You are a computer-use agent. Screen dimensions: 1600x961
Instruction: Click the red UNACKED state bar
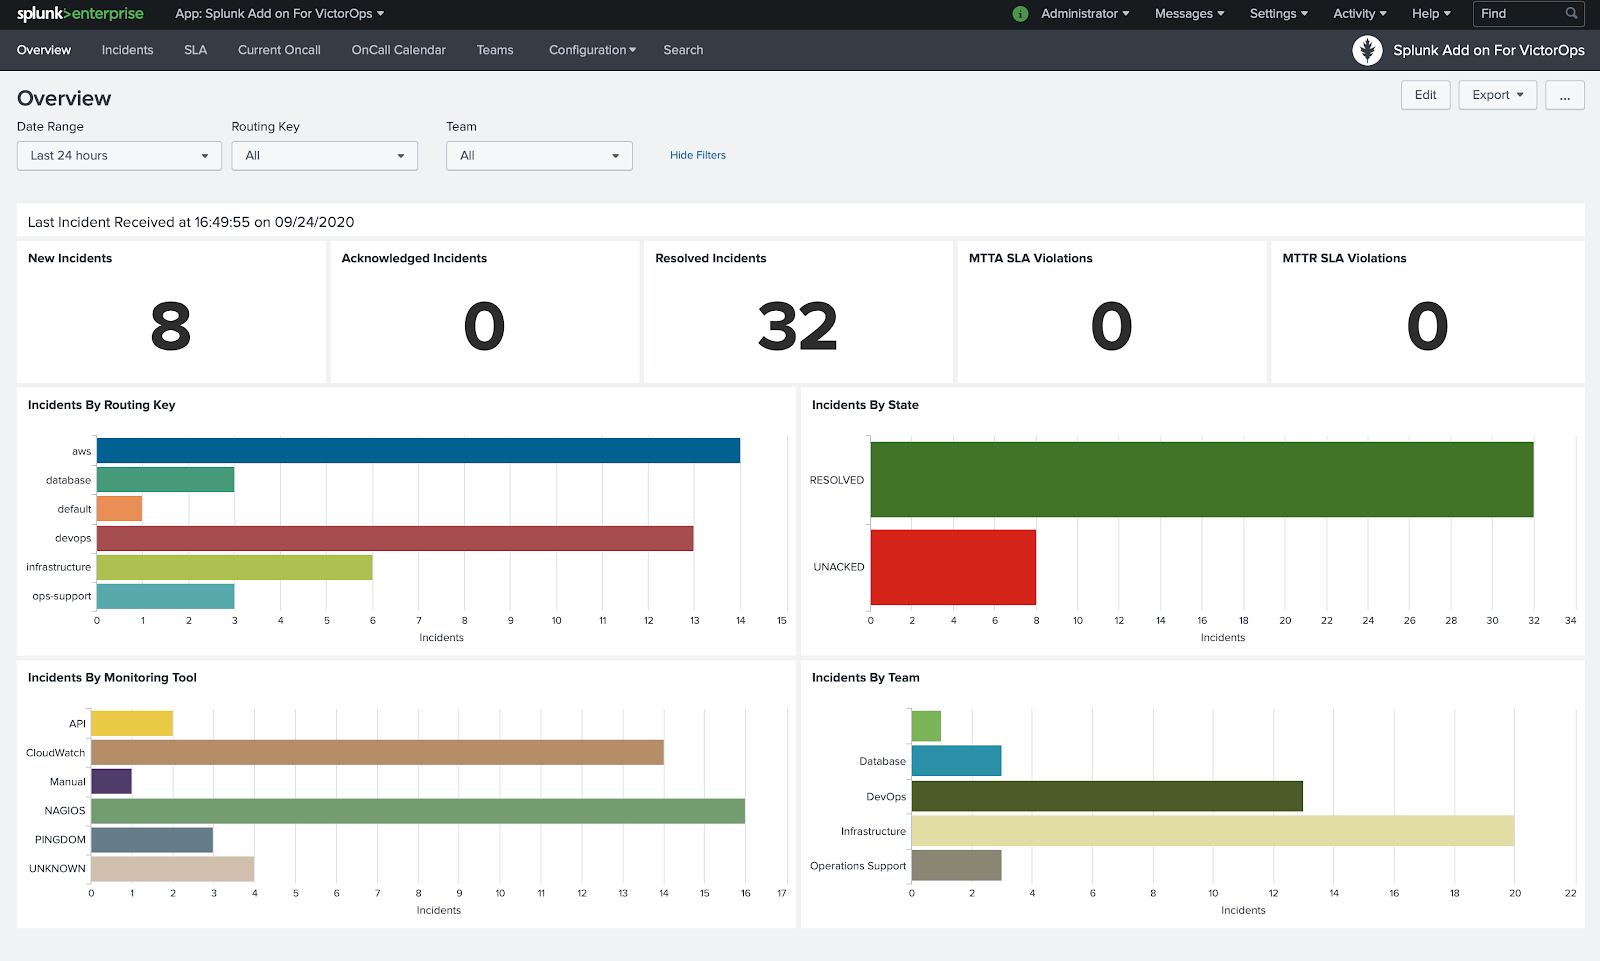(x=953, y=567)
